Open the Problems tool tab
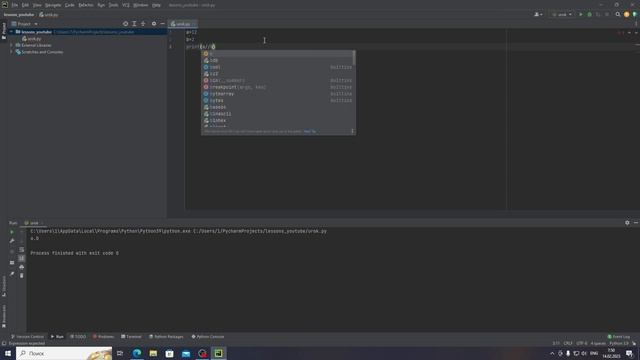The image size is (640, 360). pyautogui.click(x=103, y=337)
